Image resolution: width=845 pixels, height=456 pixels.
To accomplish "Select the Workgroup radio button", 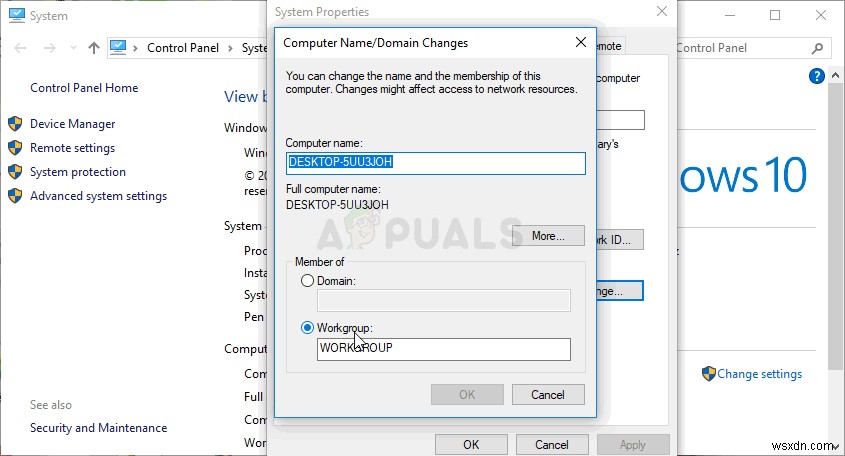I will click(x=307, y=328).
